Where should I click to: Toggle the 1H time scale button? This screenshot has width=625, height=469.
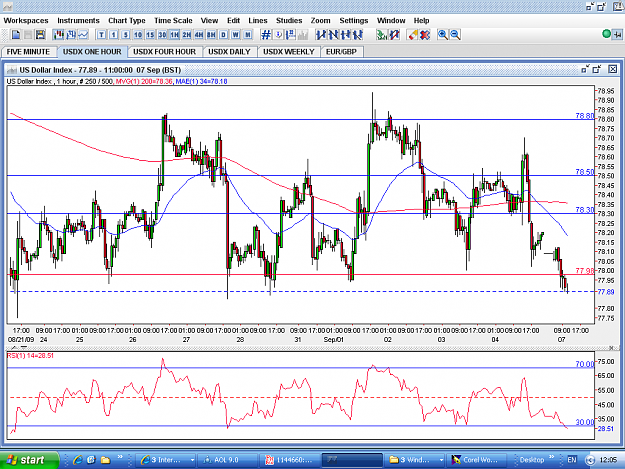tap(175, 35)
